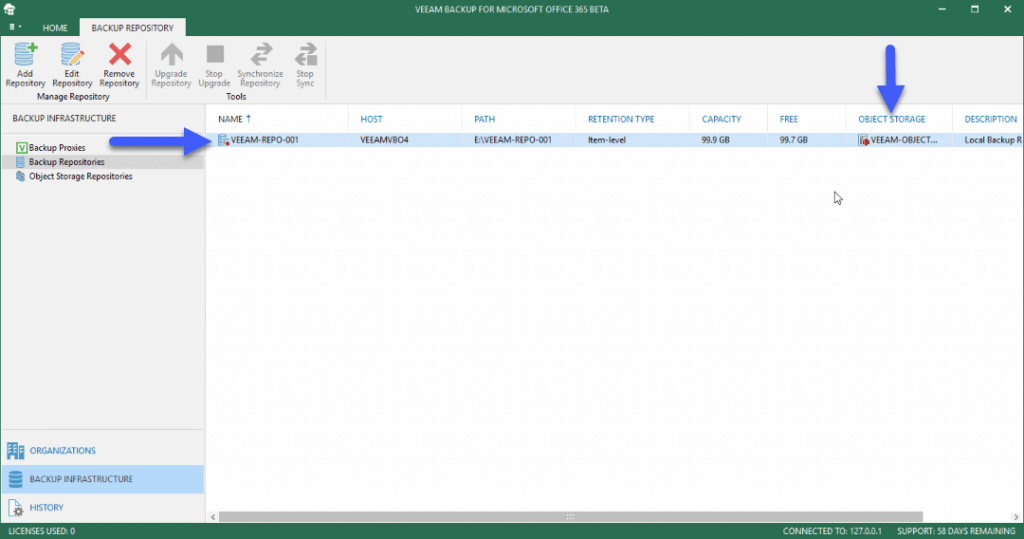Screen dimensions: 1024x539
Task: Click the horizontal scrollbar left arrow
Action: click(x=213, y=517)
